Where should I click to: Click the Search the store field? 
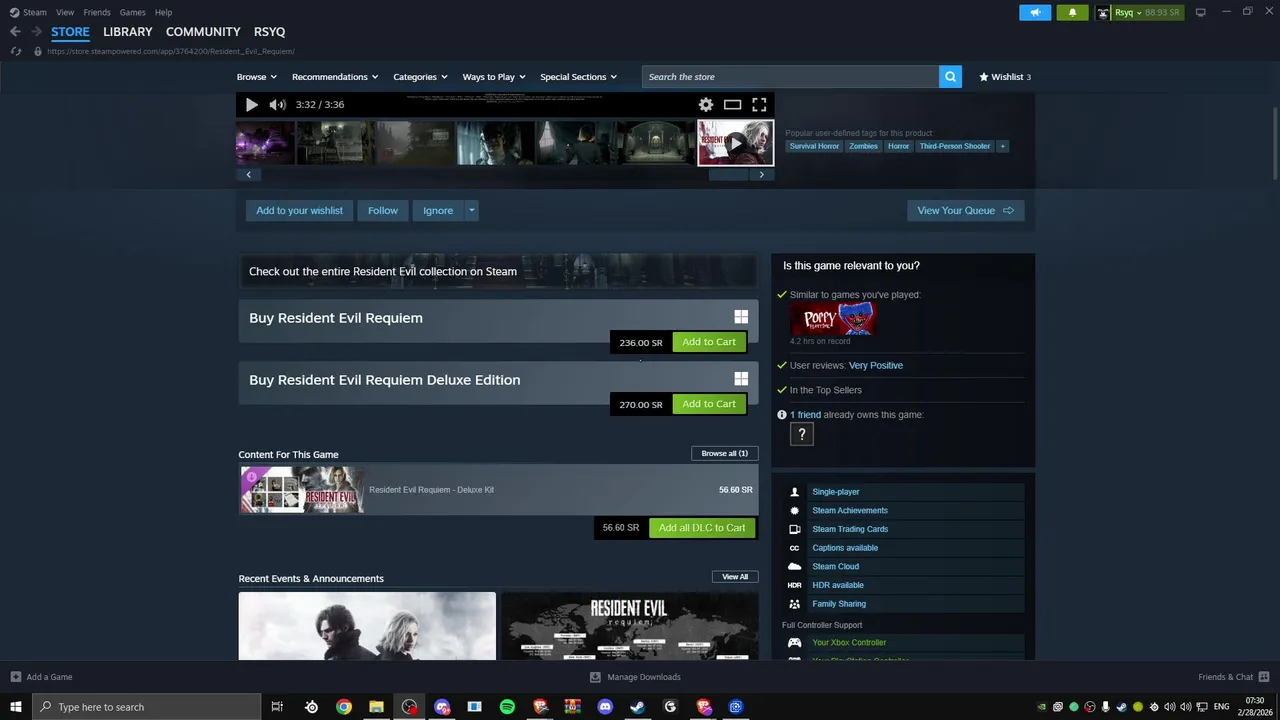click(790, 77)
